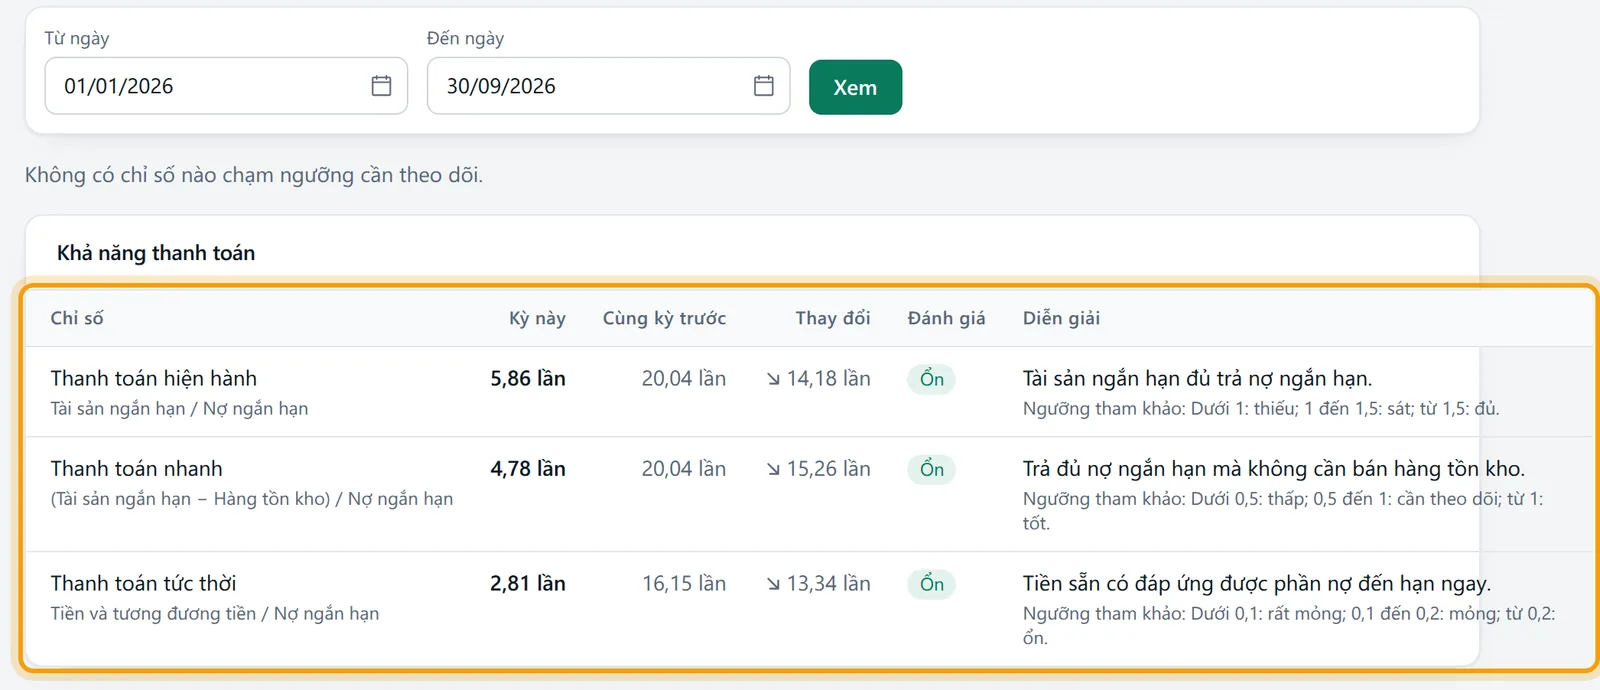The image size is (1600, 690).
Task: Open calendar picker for Đến ngày
Action: (764, 86)
